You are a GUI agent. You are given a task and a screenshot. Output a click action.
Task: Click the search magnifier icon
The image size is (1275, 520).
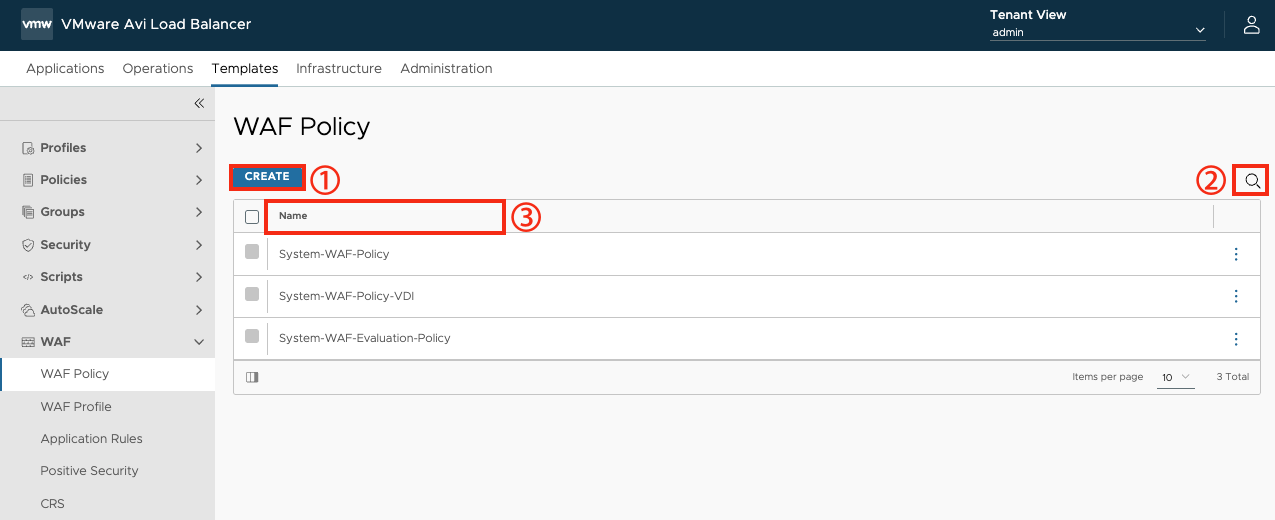coord(1252,180)
